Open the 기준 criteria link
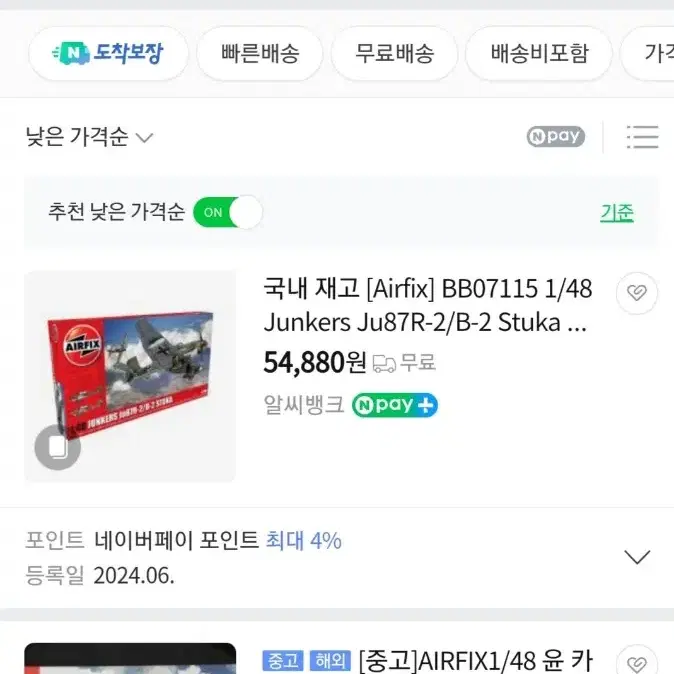The height and width of the screenshot is (674, 674). (617, 212)
